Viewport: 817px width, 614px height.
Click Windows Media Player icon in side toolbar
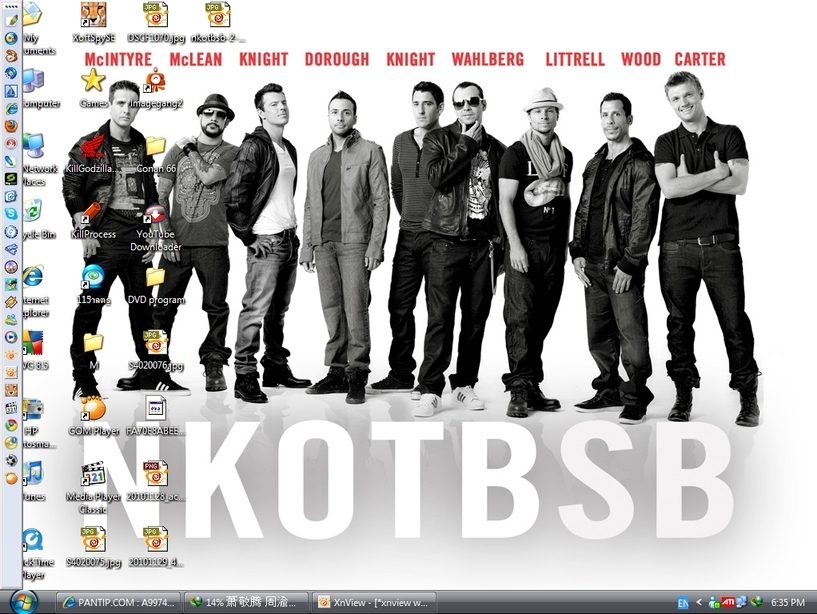[x=11, y=337]
